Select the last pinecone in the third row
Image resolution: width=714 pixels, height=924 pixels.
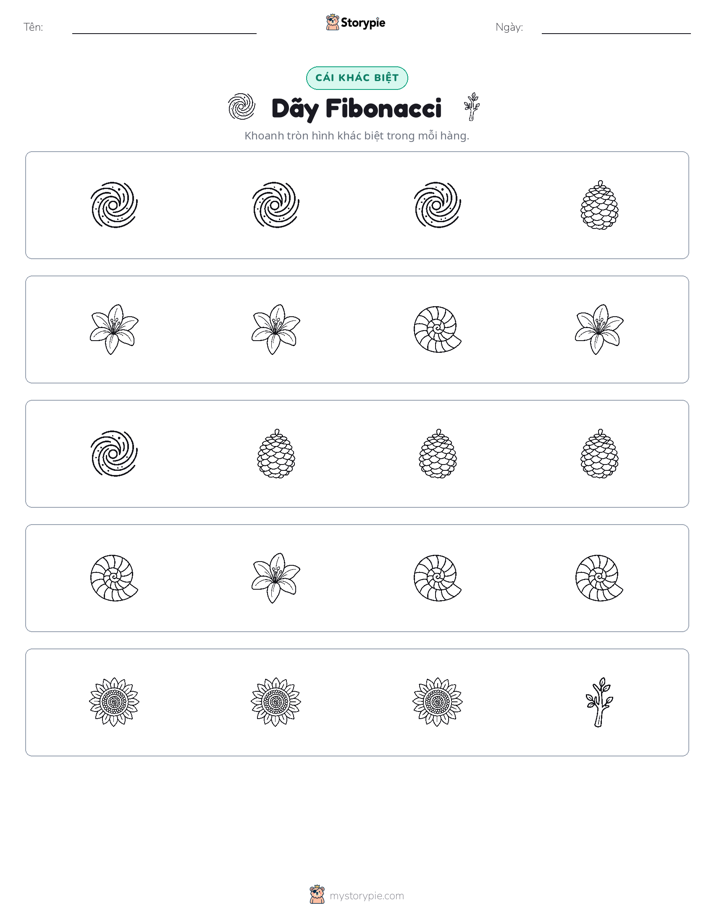pos(599,454)
